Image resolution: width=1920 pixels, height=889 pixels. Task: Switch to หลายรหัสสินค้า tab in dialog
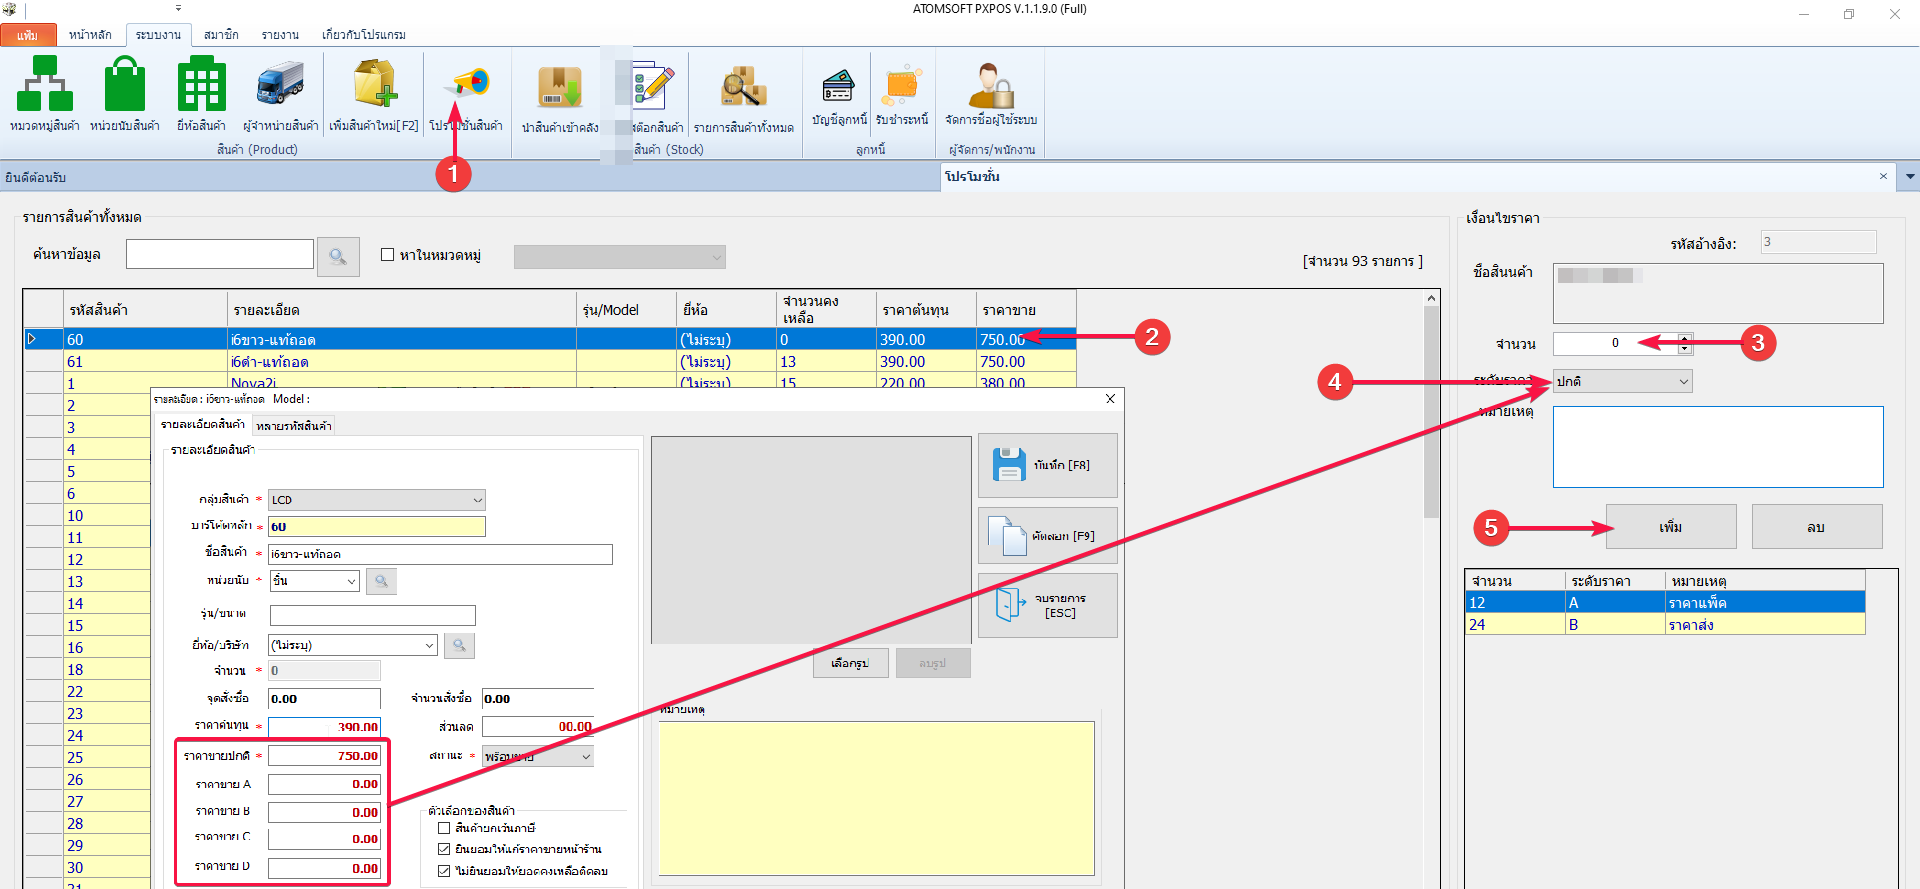[x=293, y=426]
